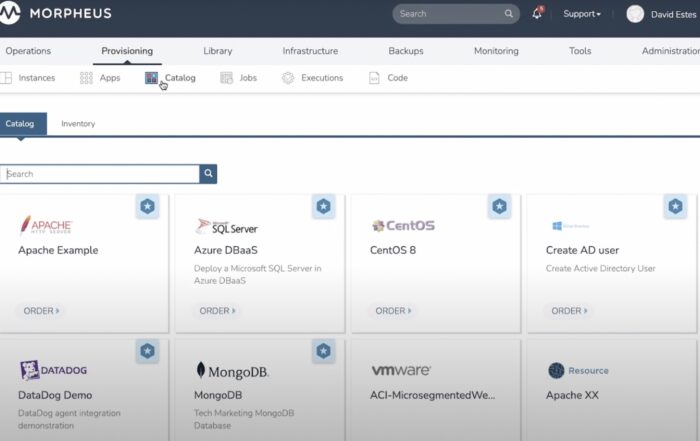Open the Infrastructure menu
700x441 pixels.
(x=310, y=51)
